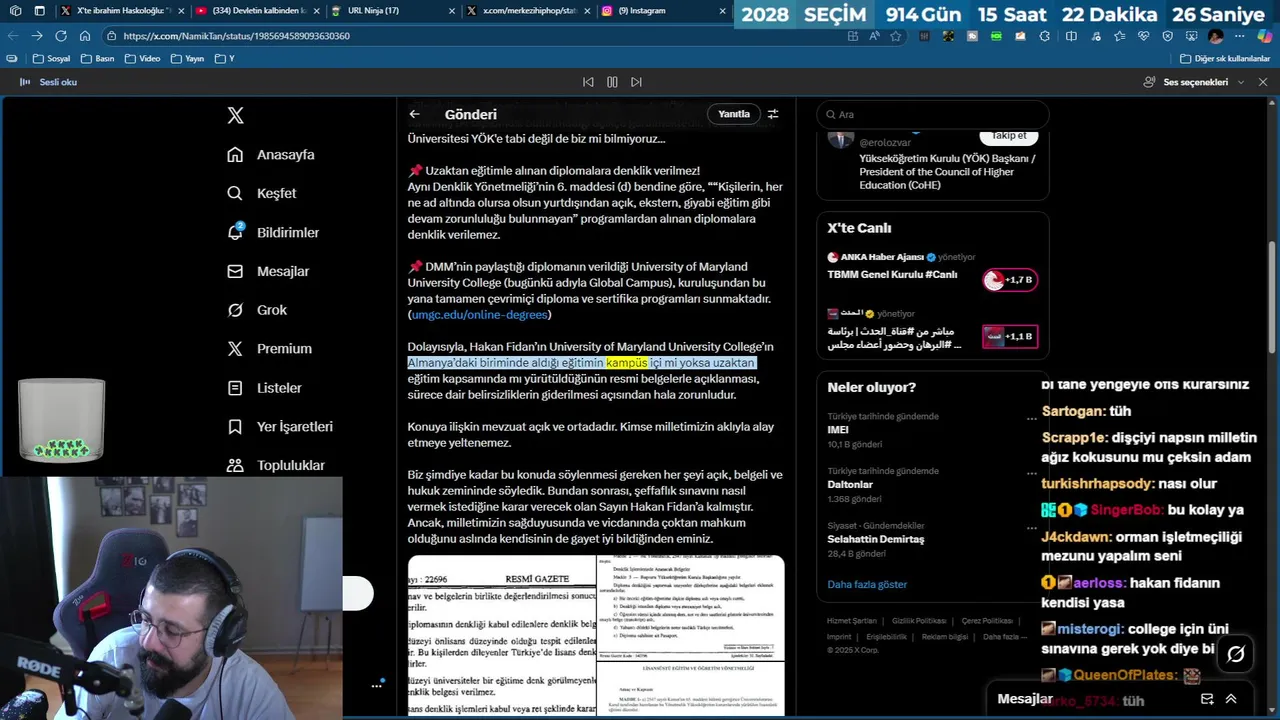Screen dimensions: 1280x720
Task: Click the Yanıtla reply button
Action: pyautogui.click(x=733, y=114)
